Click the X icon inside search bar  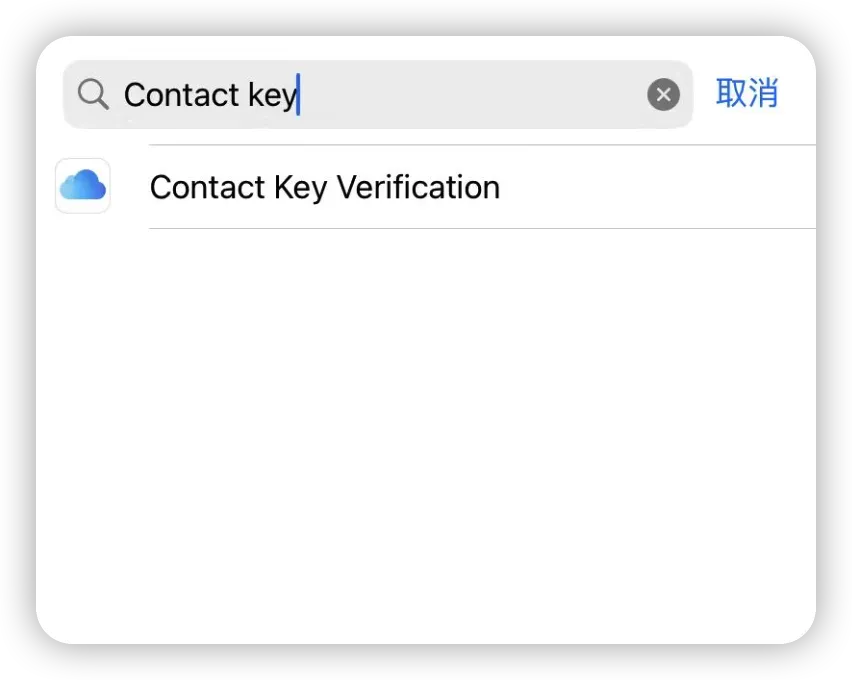663,95
